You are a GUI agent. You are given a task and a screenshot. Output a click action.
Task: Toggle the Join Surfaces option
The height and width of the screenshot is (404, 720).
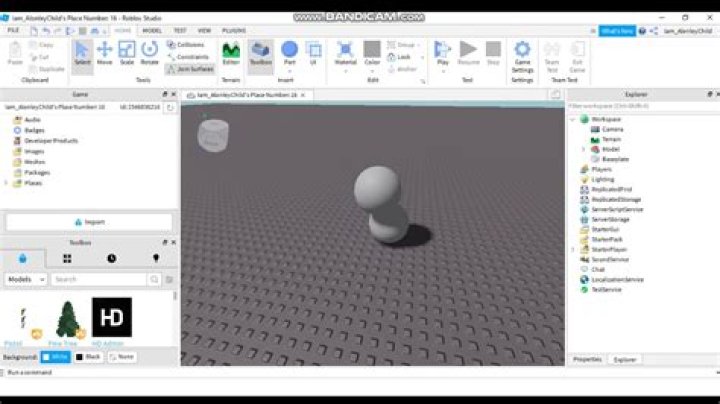coord(191,68)
